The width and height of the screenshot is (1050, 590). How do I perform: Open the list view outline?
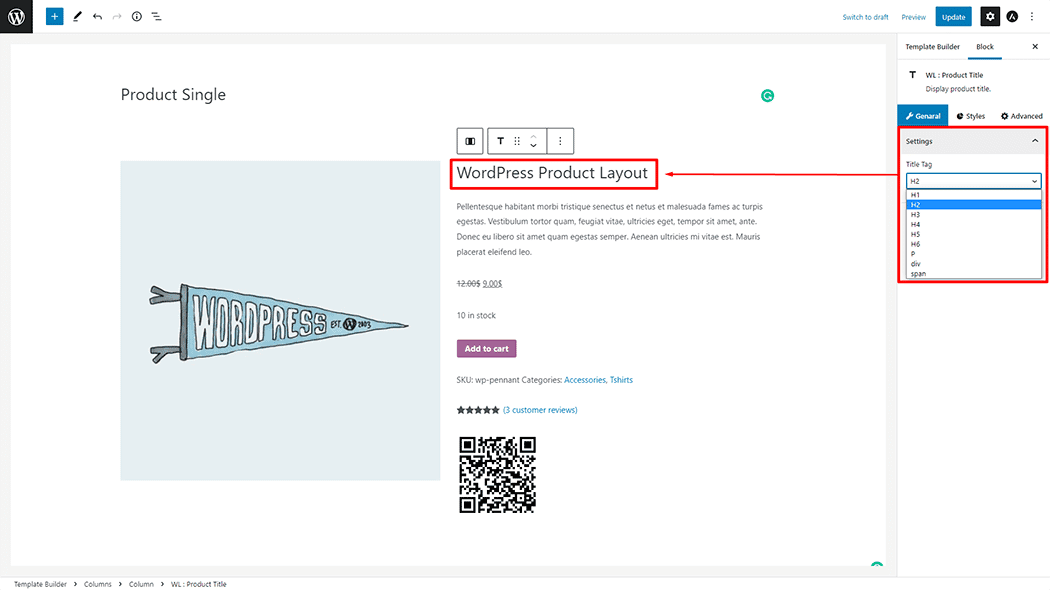156,16
